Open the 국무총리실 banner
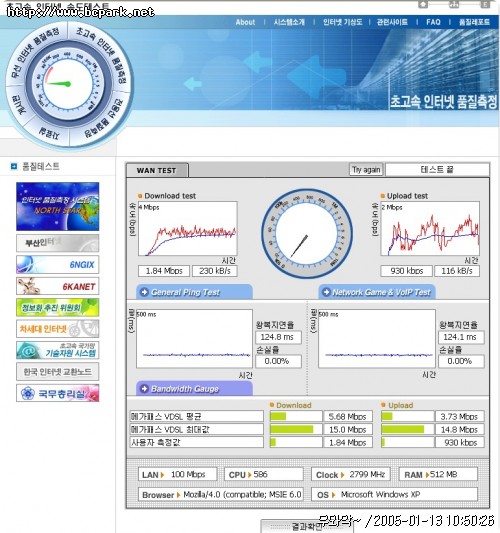 pyautogui.click(x=57, y=393)
